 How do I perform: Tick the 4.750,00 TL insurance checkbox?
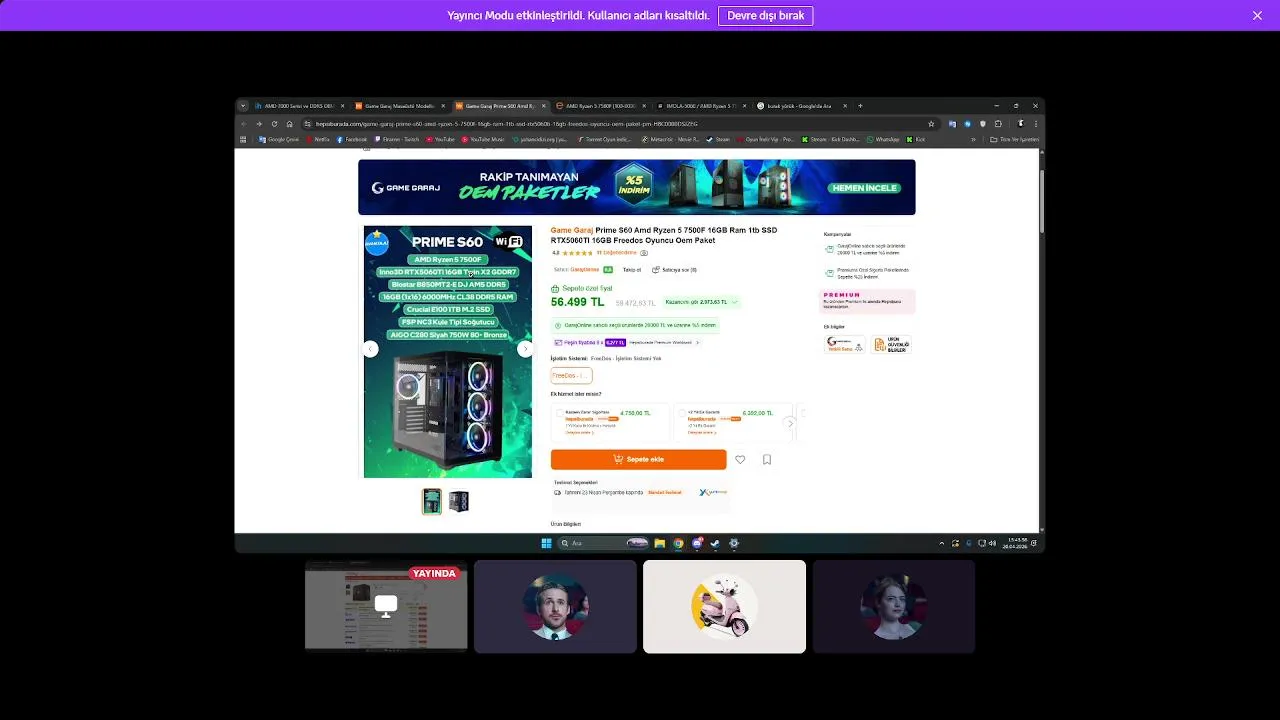(559, 413)
